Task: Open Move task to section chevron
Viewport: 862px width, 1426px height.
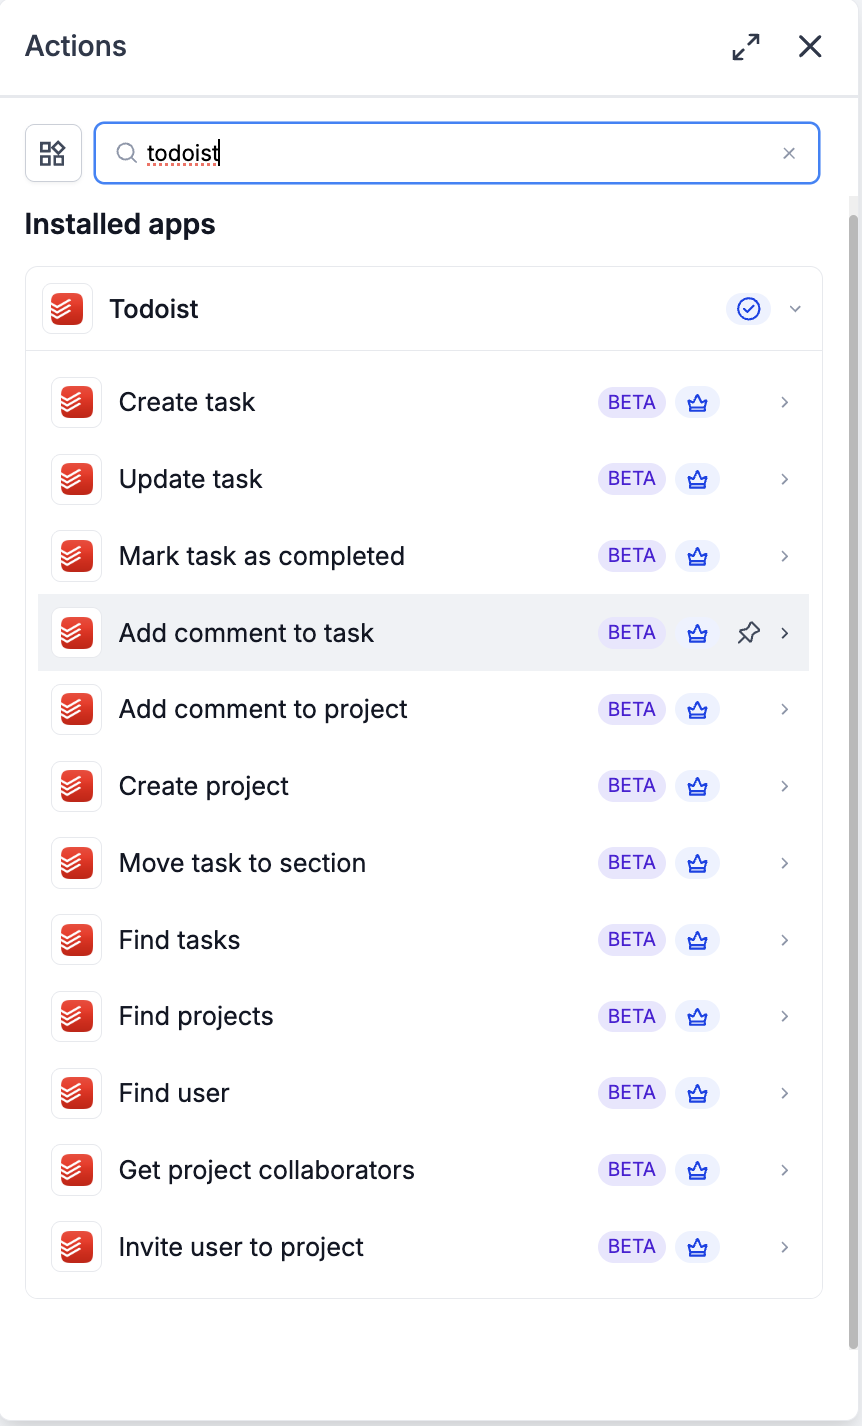Action: point(785,863)
